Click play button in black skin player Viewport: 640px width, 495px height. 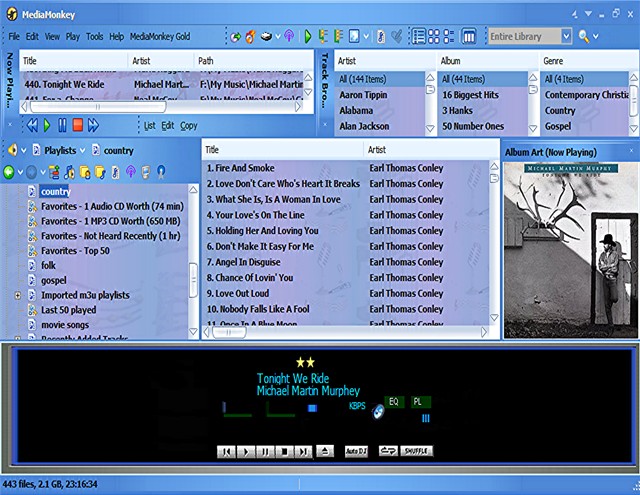pos(246,451)
